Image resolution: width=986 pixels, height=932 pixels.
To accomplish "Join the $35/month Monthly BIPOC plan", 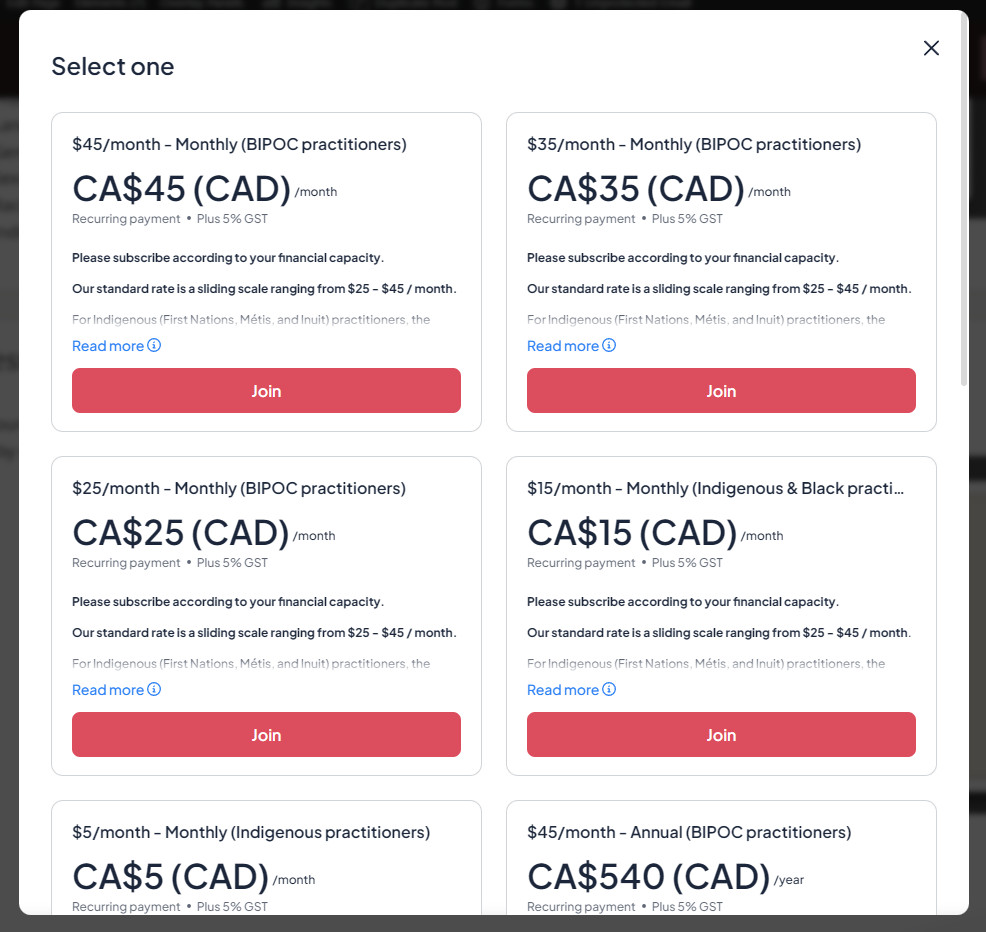I will [721, 390].
